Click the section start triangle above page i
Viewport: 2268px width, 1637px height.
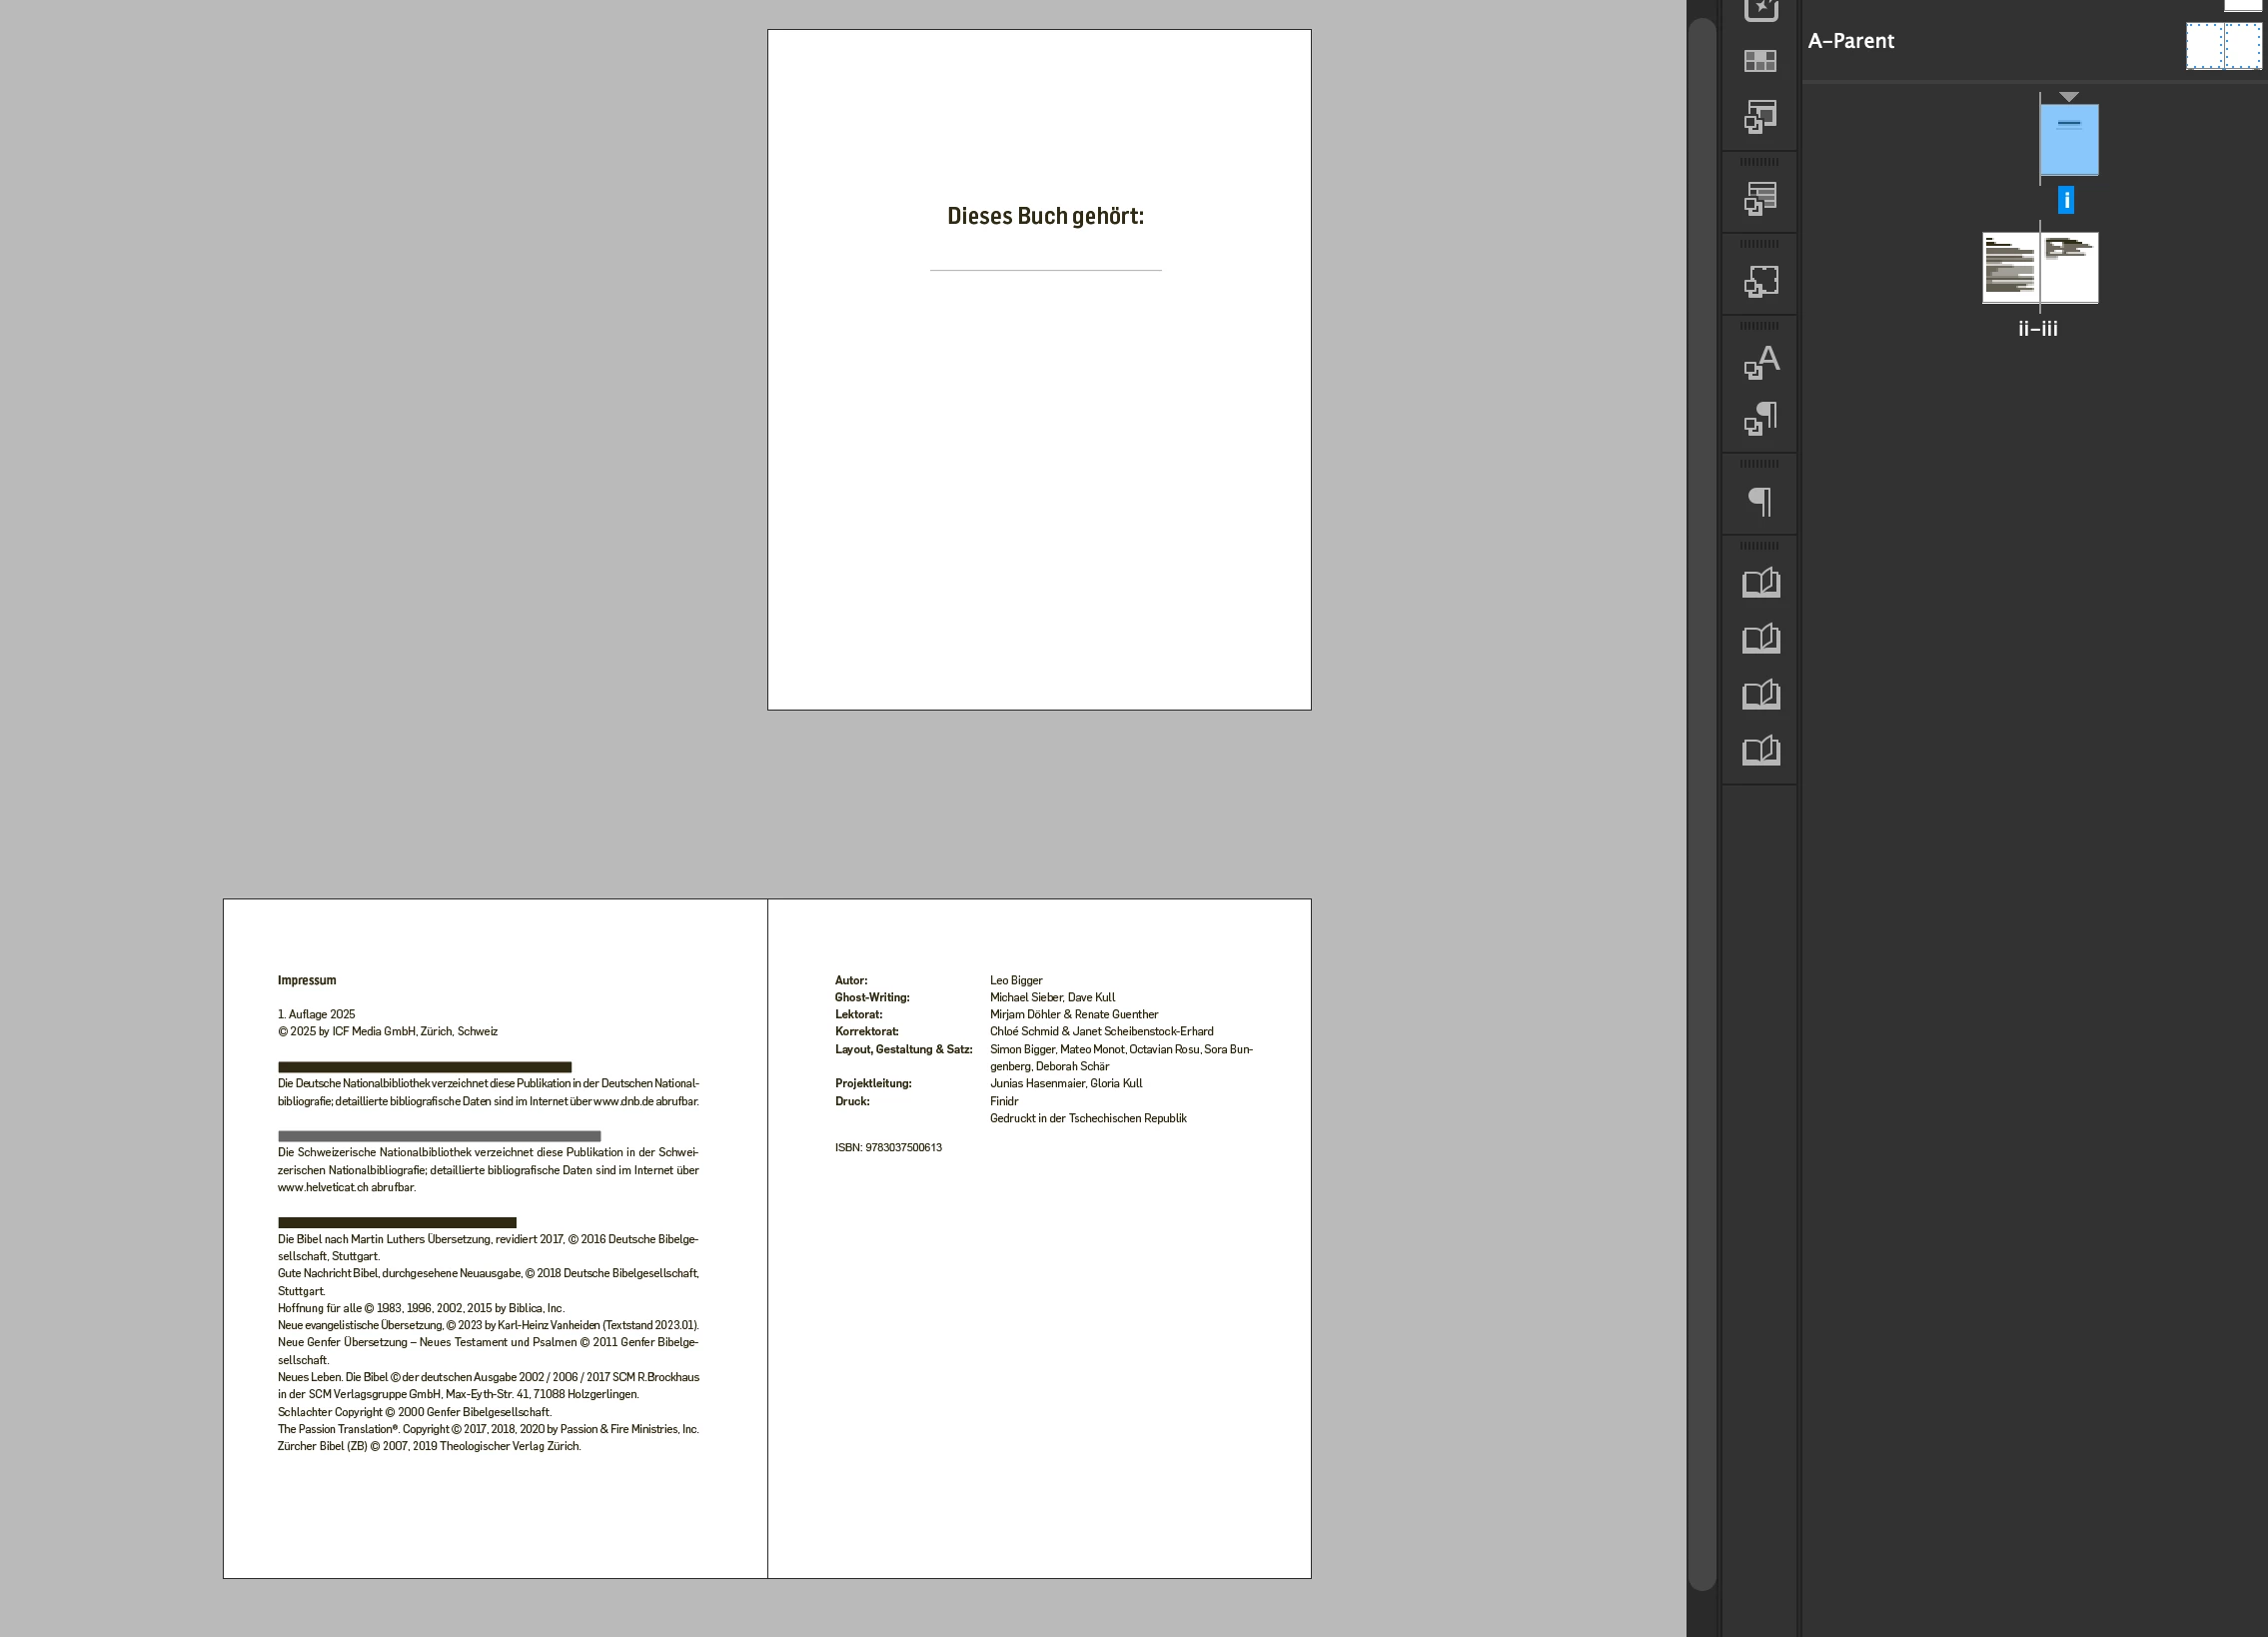click(2069, 97)
